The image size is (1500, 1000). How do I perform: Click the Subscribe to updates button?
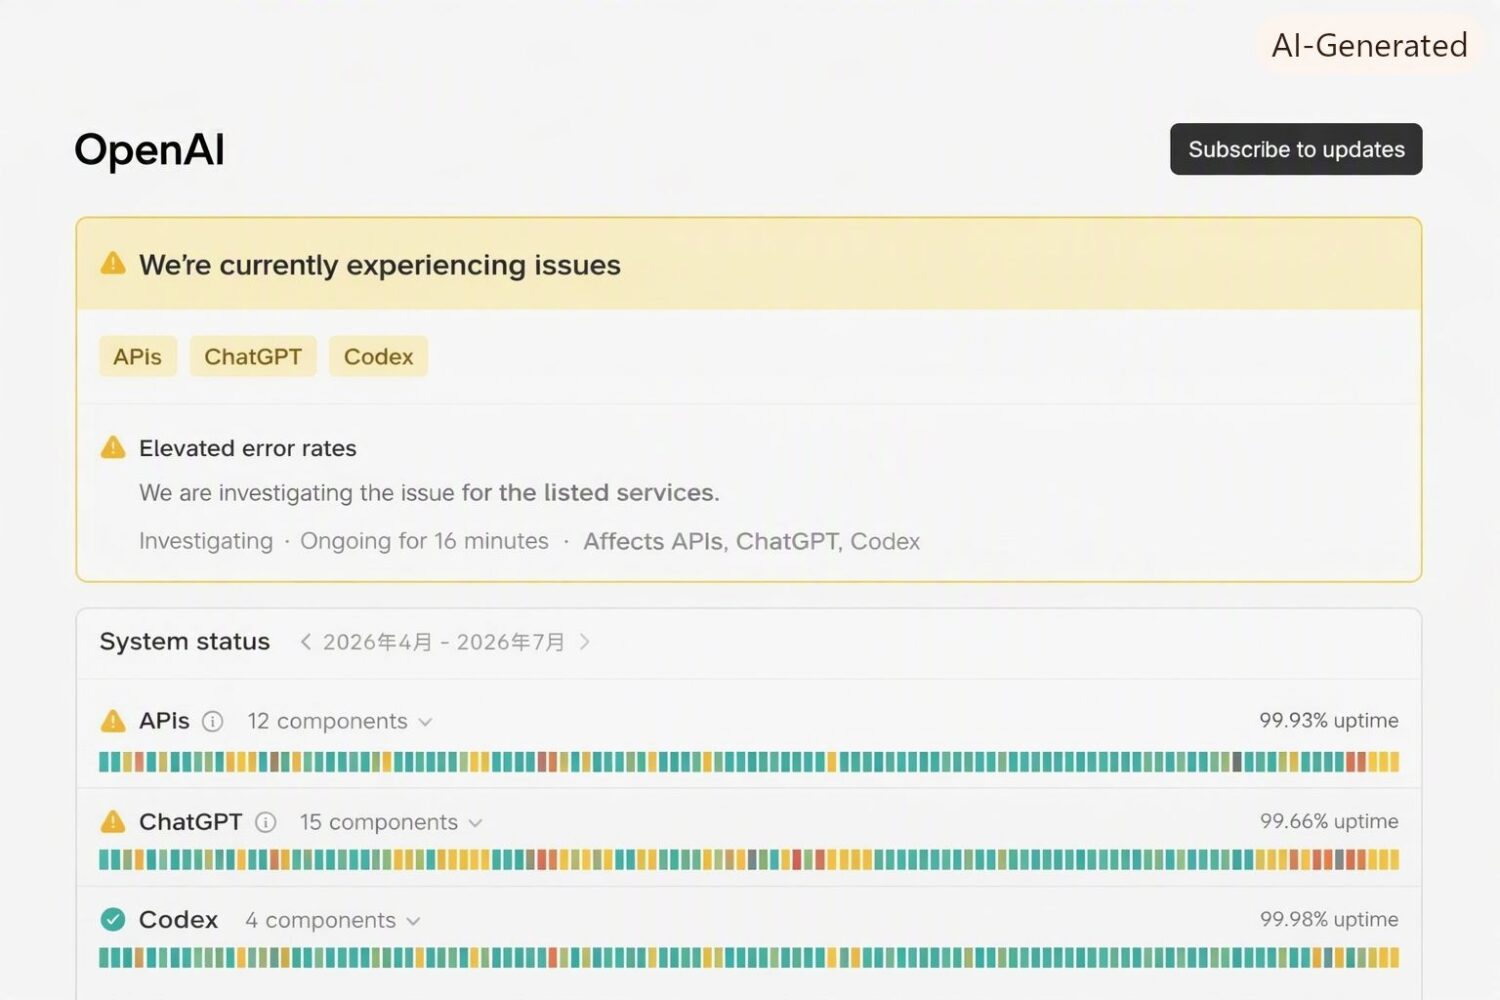pos(1296,149)
